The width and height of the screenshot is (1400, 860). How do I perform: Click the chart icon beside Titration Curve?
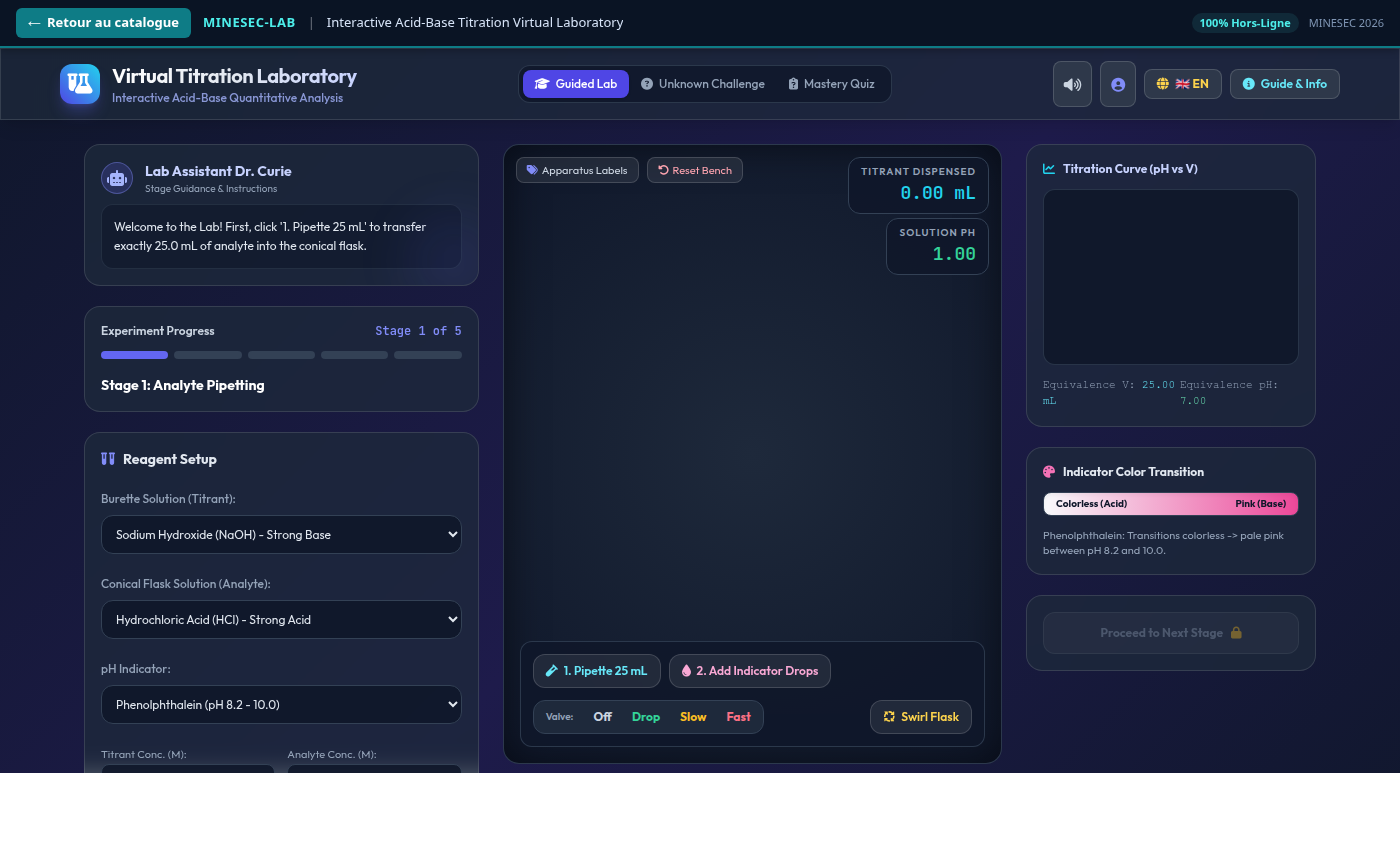1049,169
